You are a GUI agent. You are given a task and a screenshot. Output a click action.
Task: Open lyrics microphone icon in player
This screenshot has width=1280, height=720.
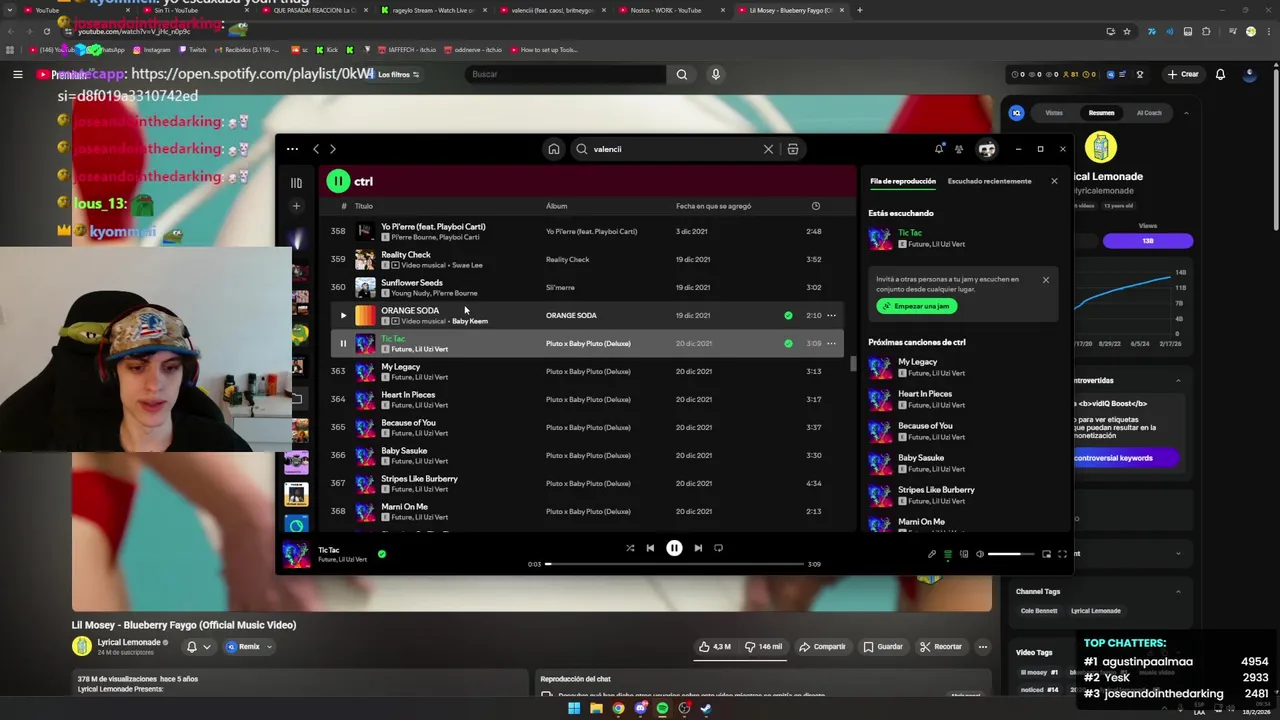(932, 554)
